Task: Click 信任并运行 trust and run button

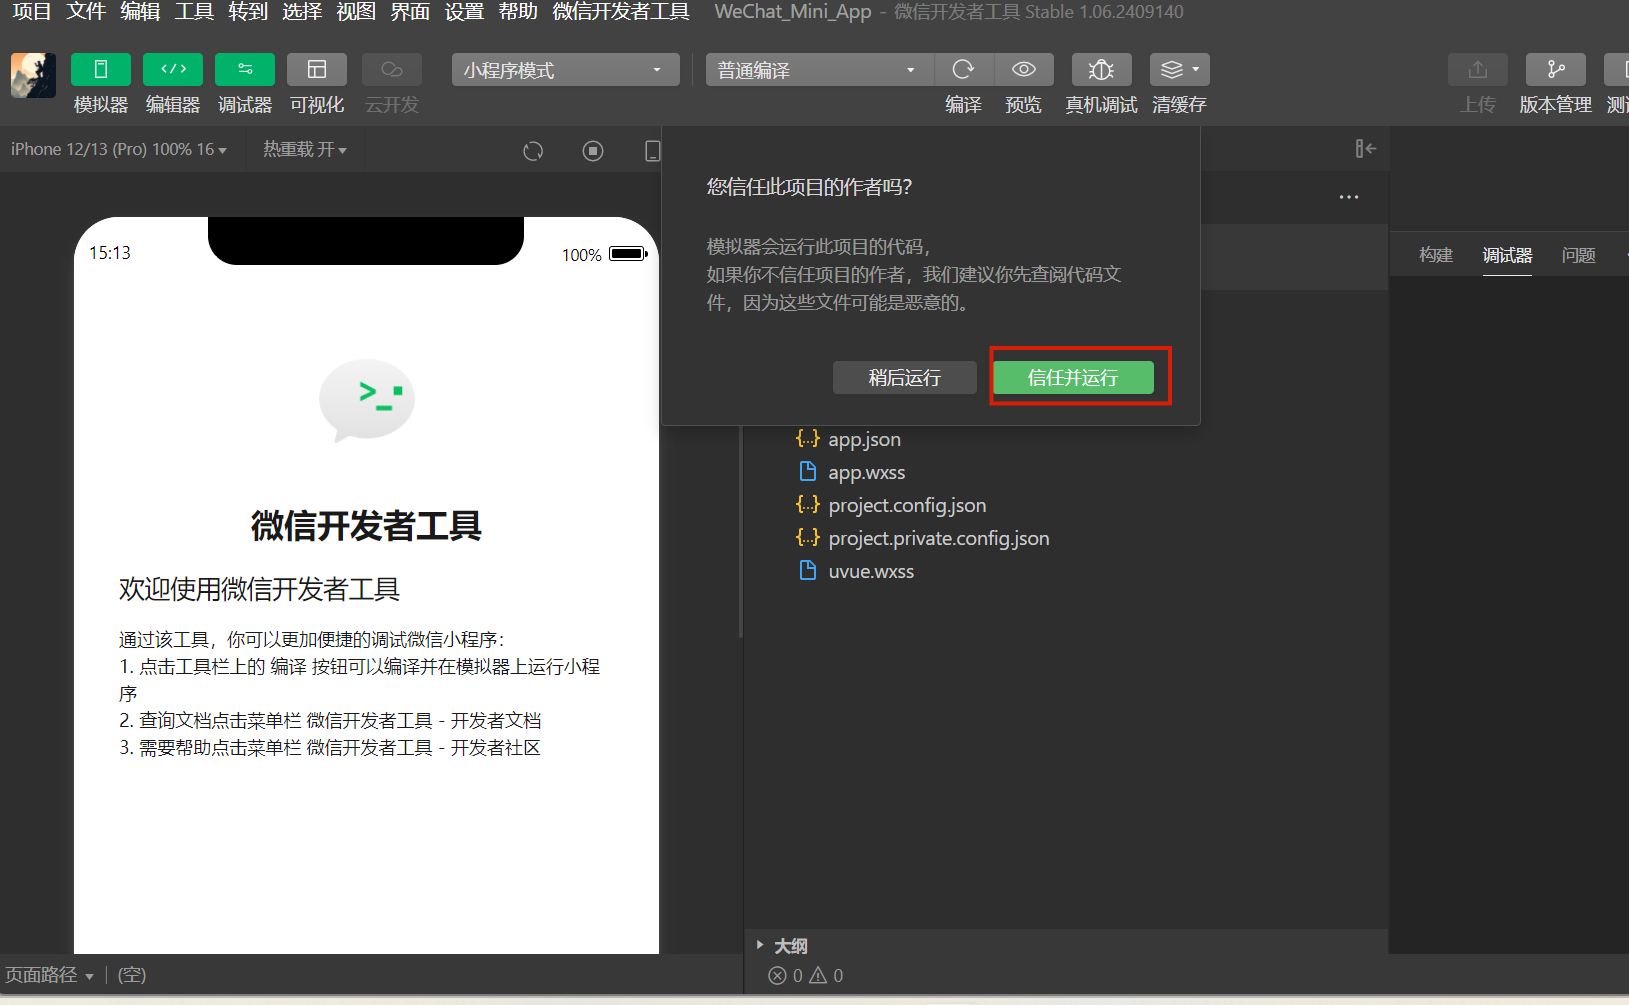Action: click(1073, 378)
